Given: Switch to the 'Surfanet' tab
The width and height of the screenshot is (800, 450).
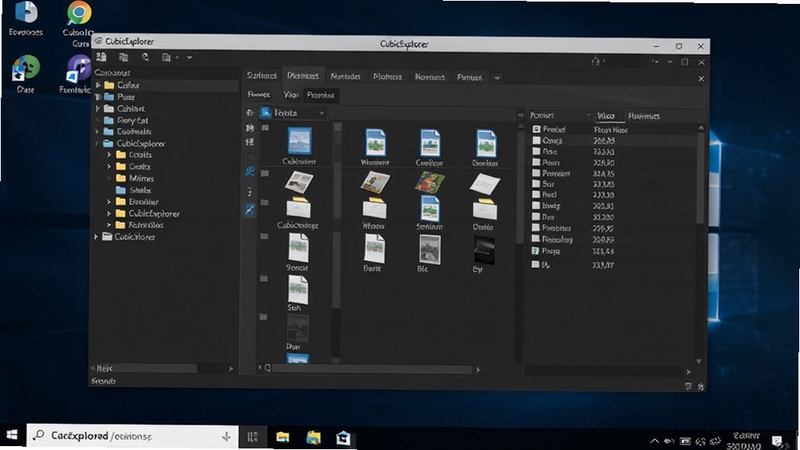Looking at the screenshot, I should 262,76.
